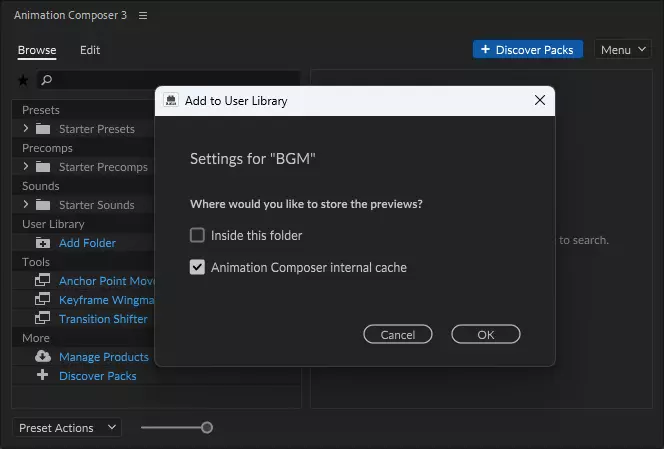Click the Starter Sounds folder icon
The image size is (664, 449).
point(43,205)
